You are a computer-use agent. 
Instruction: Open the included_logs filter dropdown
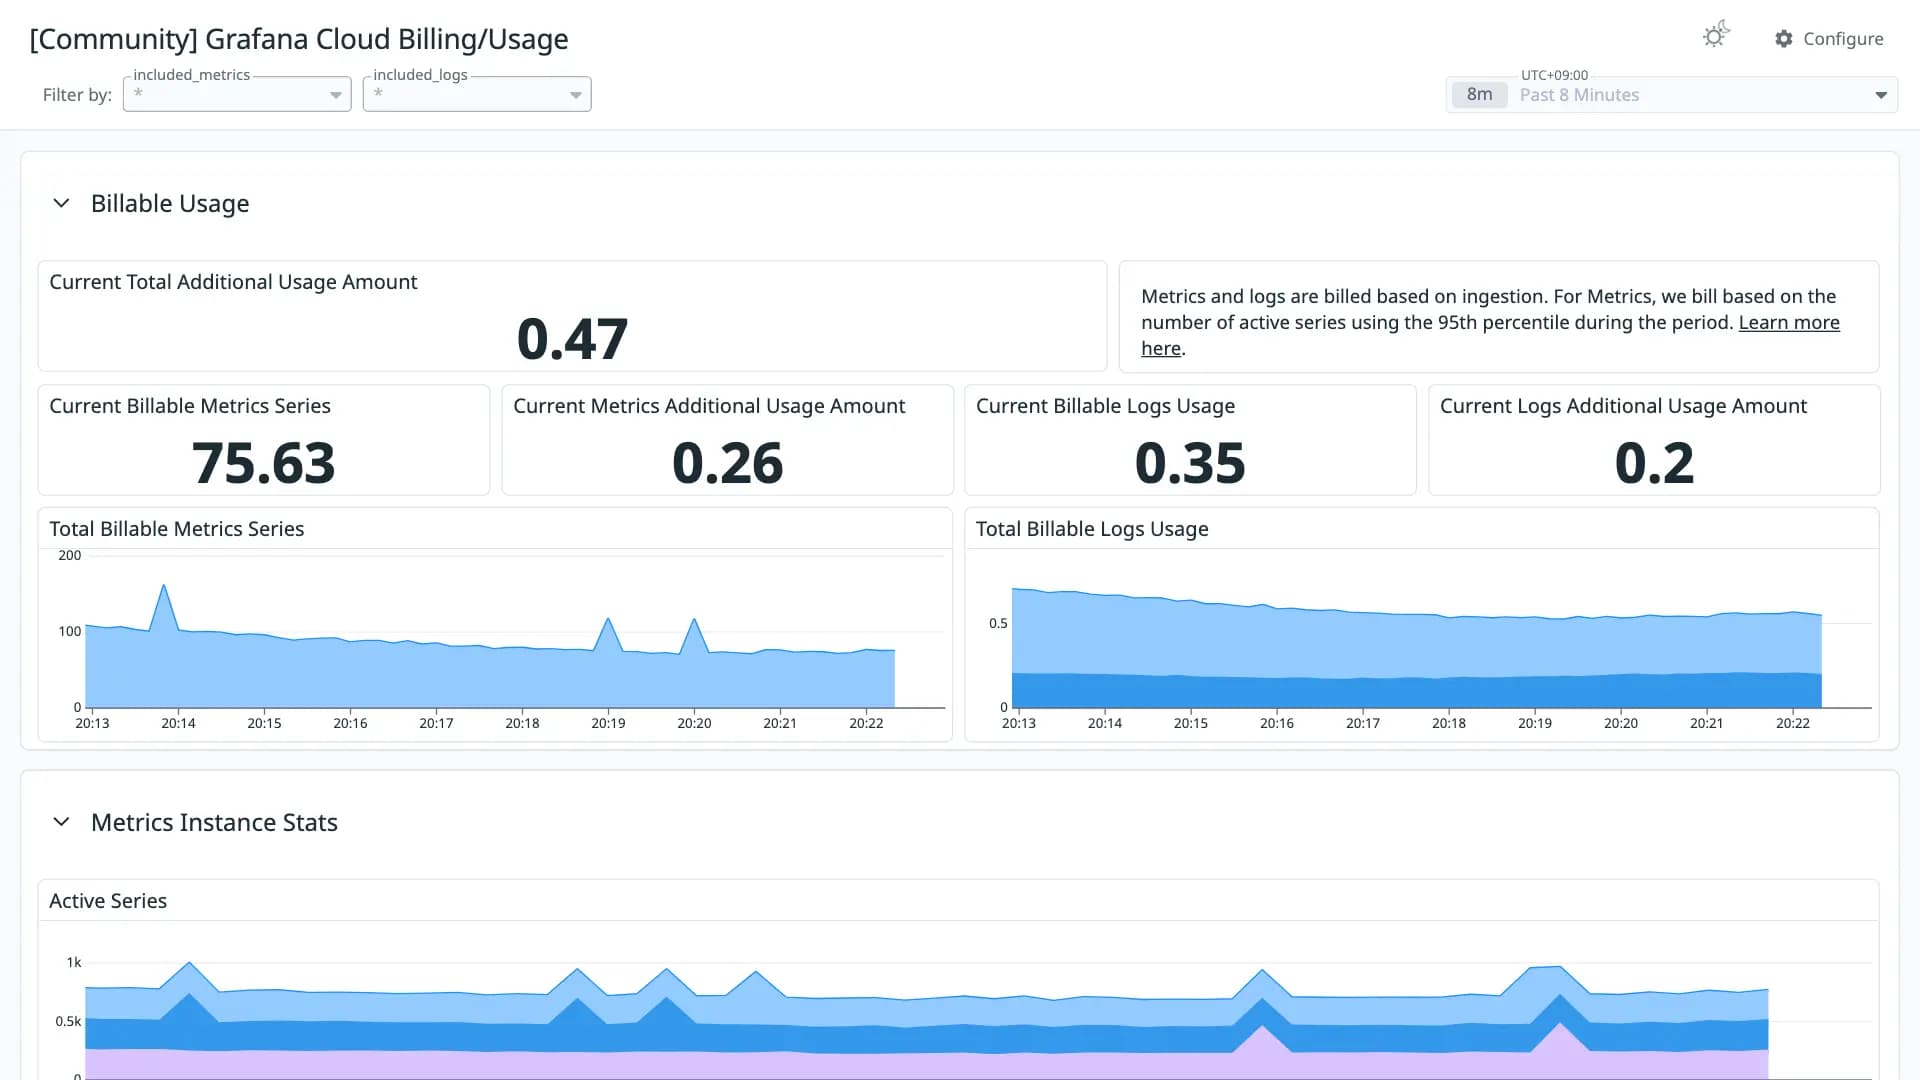coord(477,94)
